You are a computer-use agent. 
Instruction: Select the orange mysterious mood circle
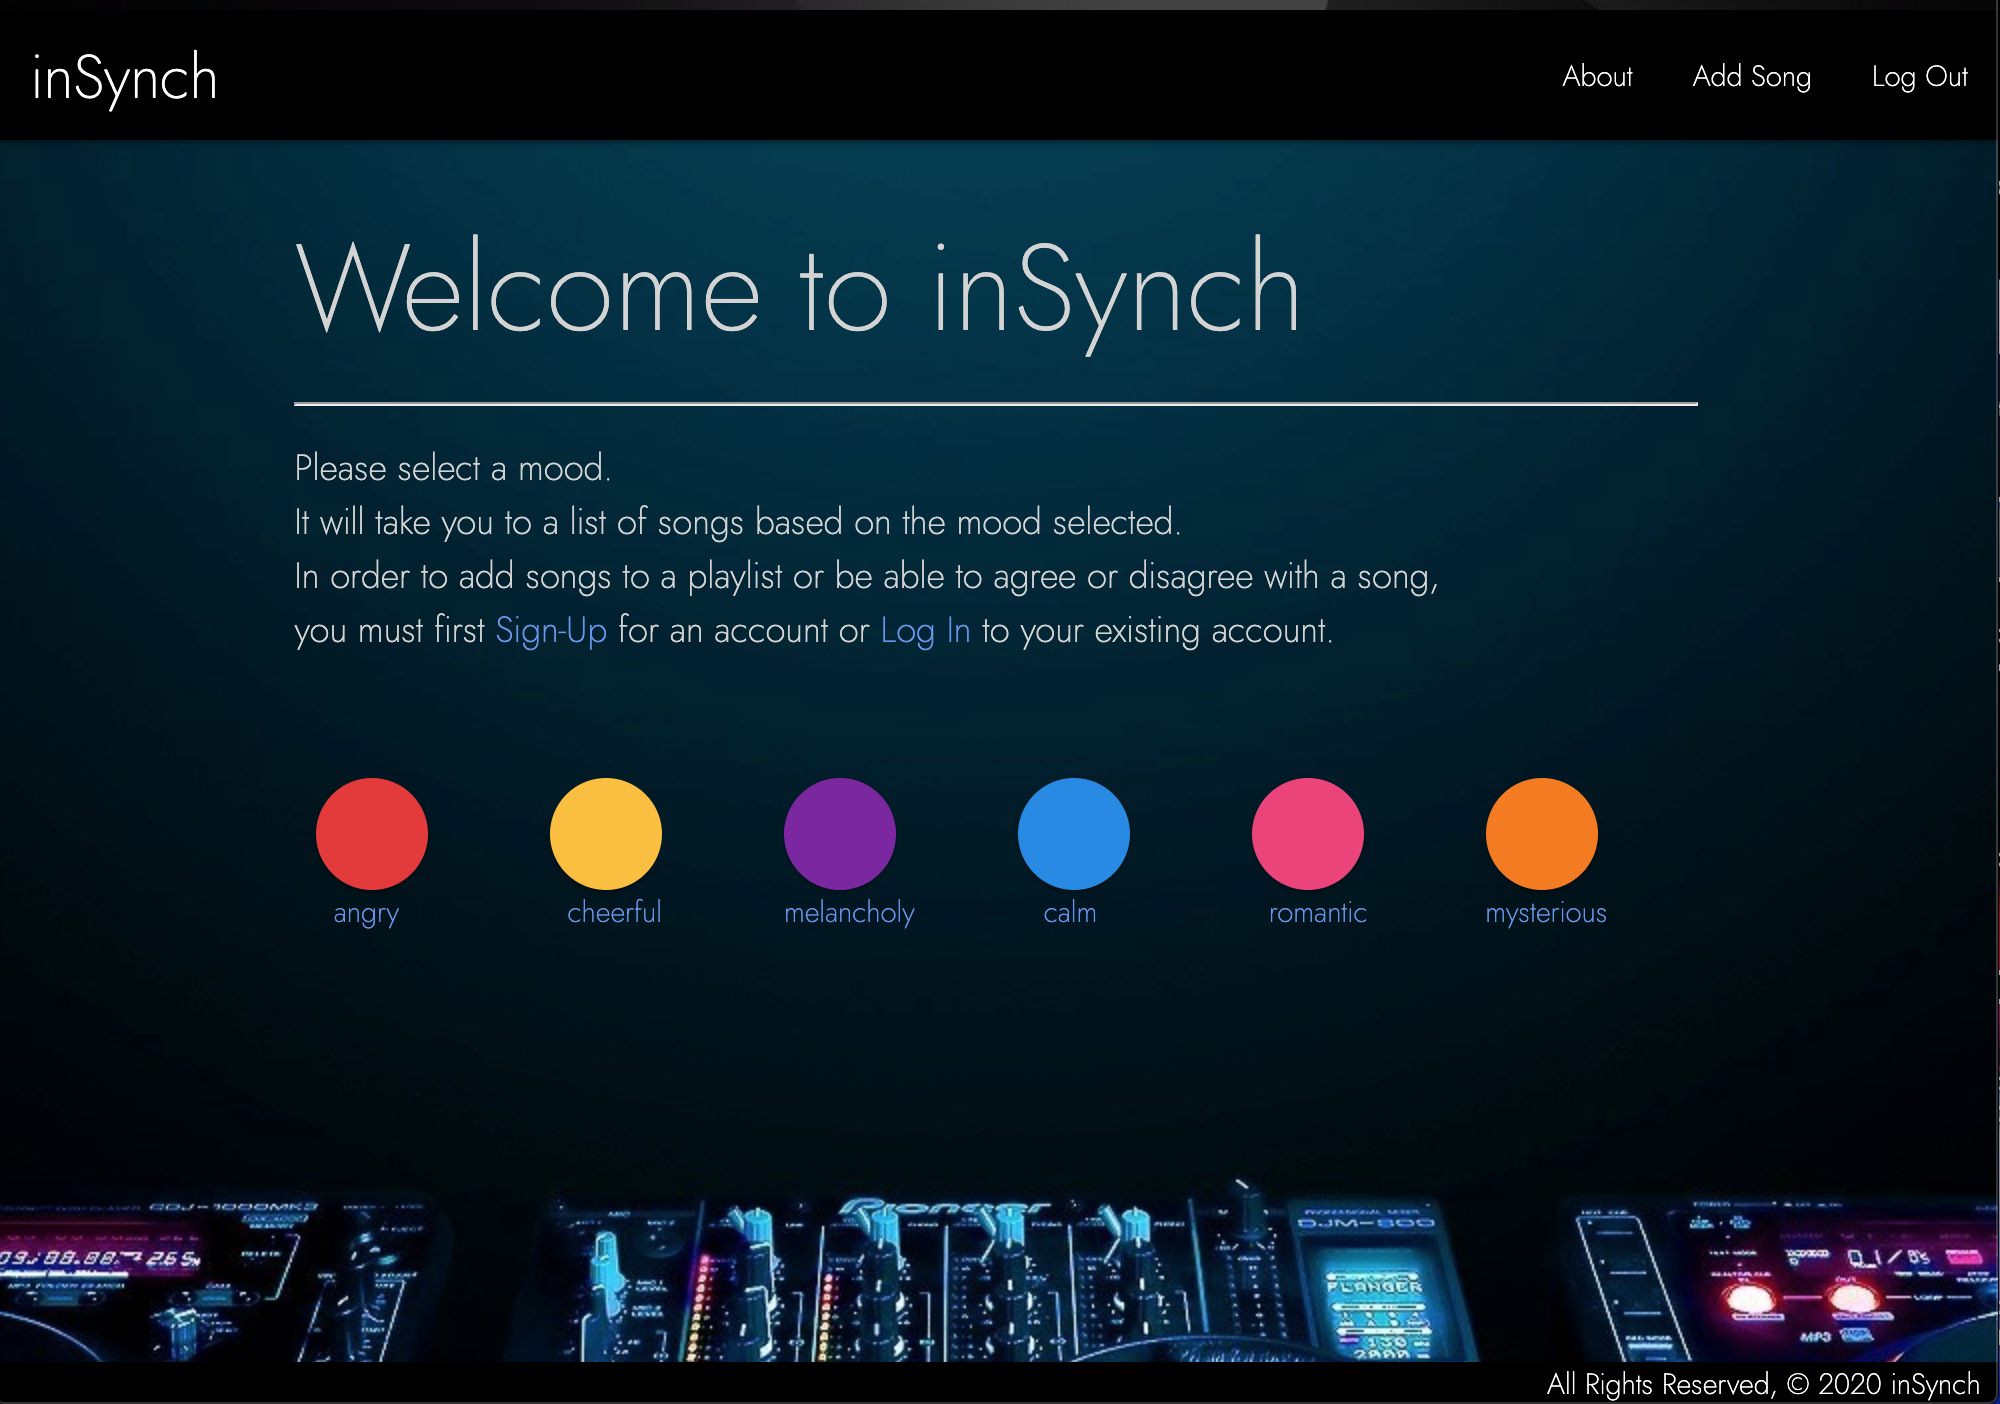point(1541,833)
